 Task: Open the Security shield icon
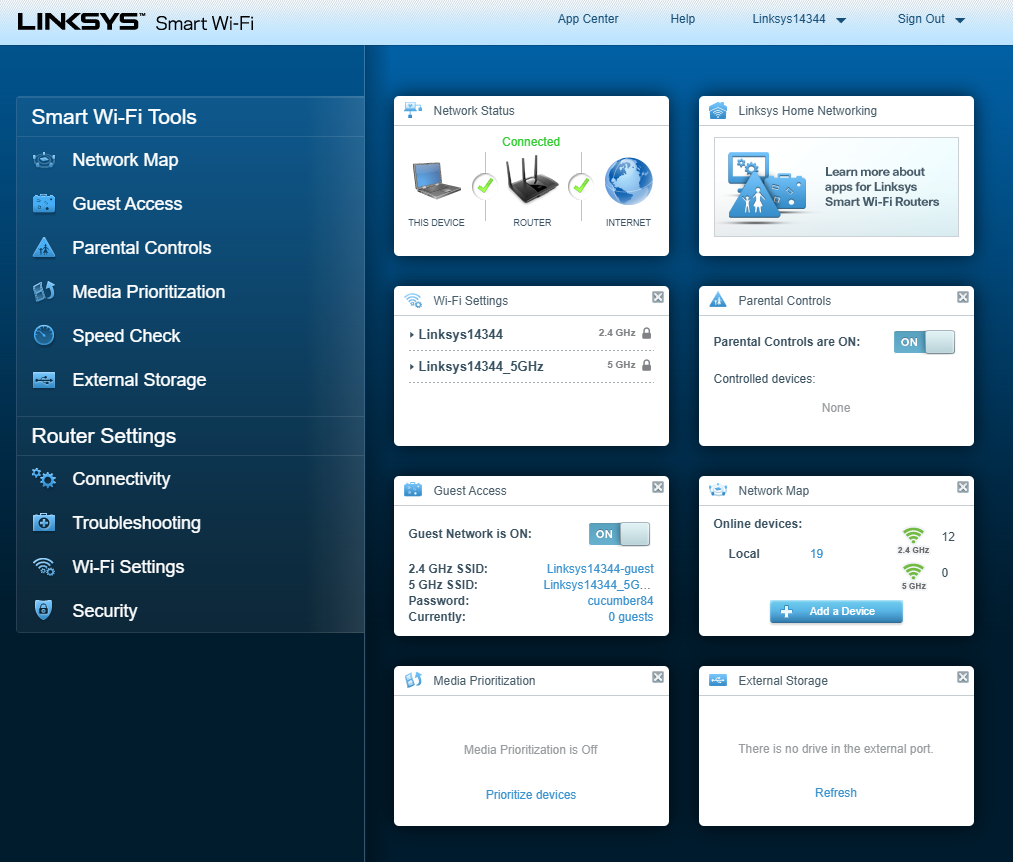pyautogui.click(x=43, y=610)
